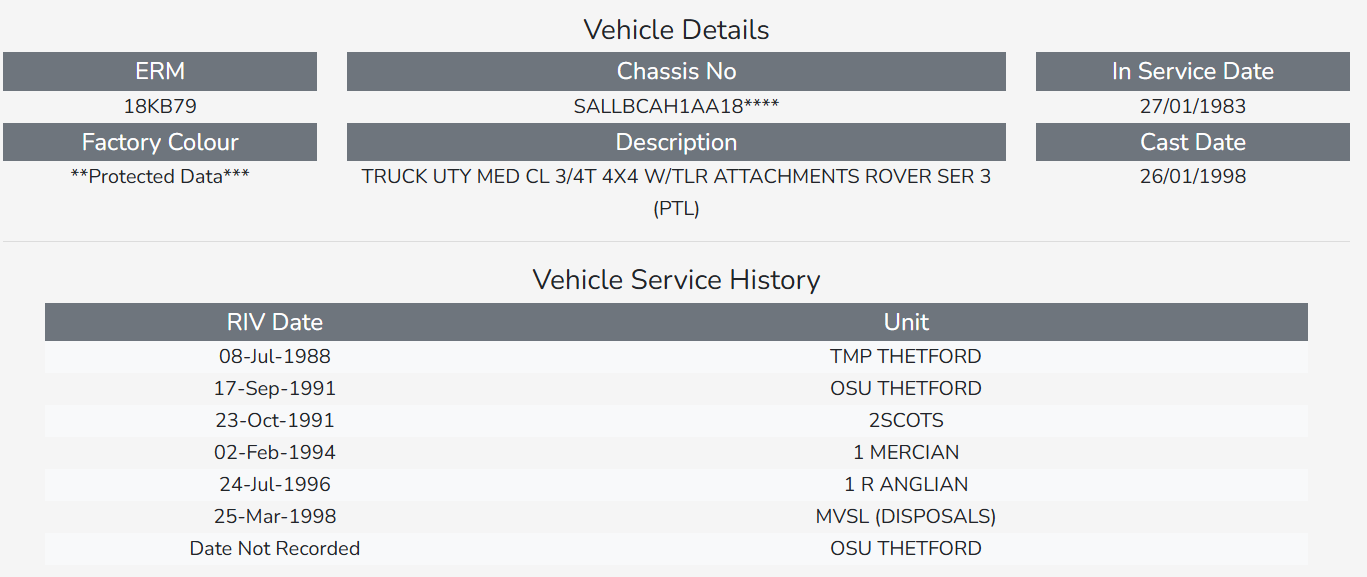The height and width of the screenshot is (577, 1367).
Task: Click the truck description text
Action: tap(676, 177)
